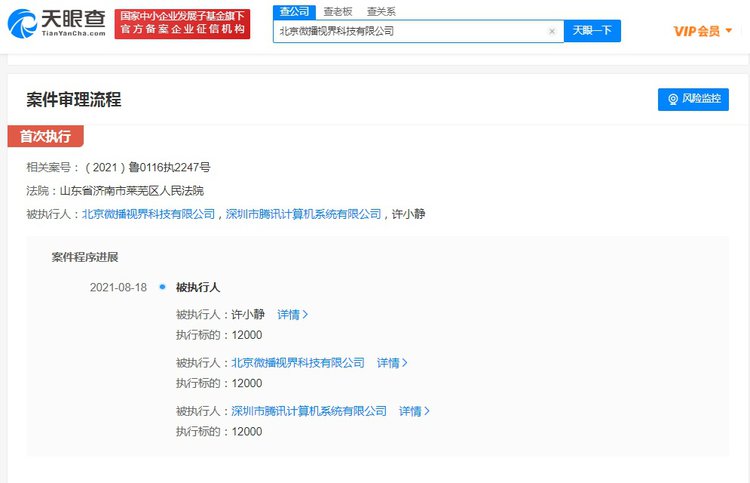
Task: Click the date 2021-08-18
Action: (x=118, y=287)
